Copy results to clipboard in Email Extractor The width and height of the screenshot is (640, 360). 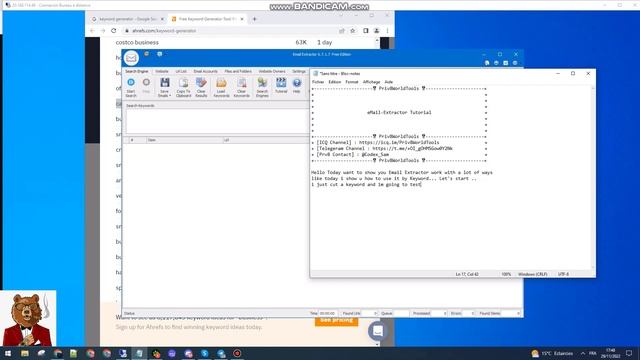point(184,88)
